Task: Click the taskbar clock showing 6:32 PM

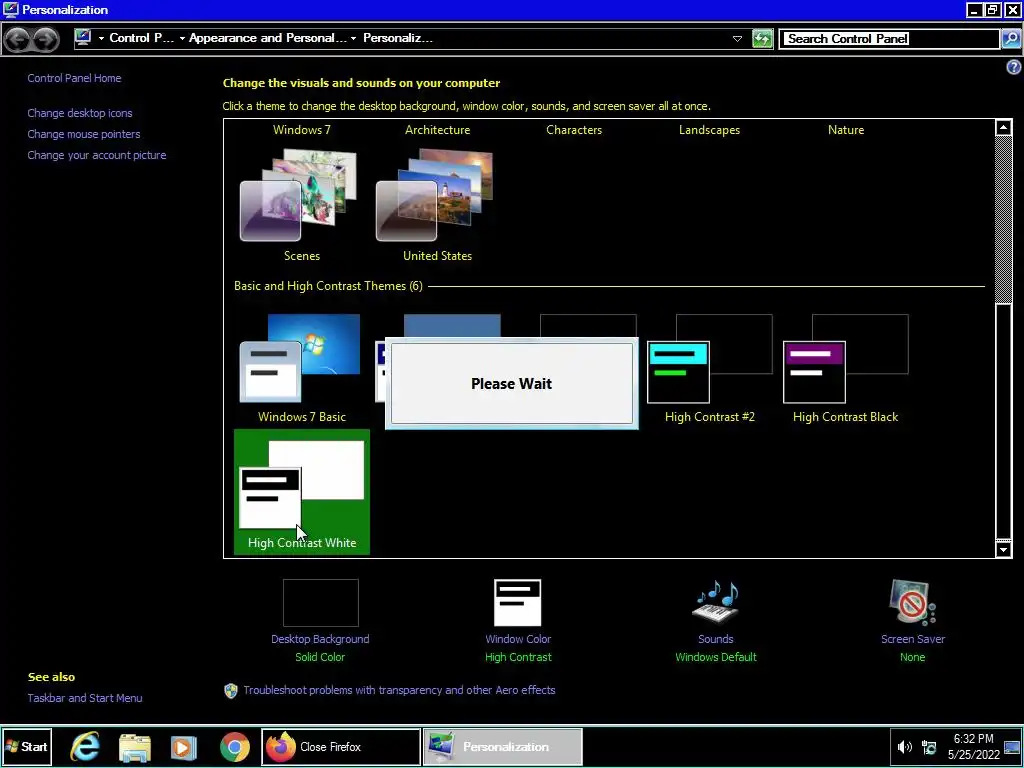Action: (974, 746)
